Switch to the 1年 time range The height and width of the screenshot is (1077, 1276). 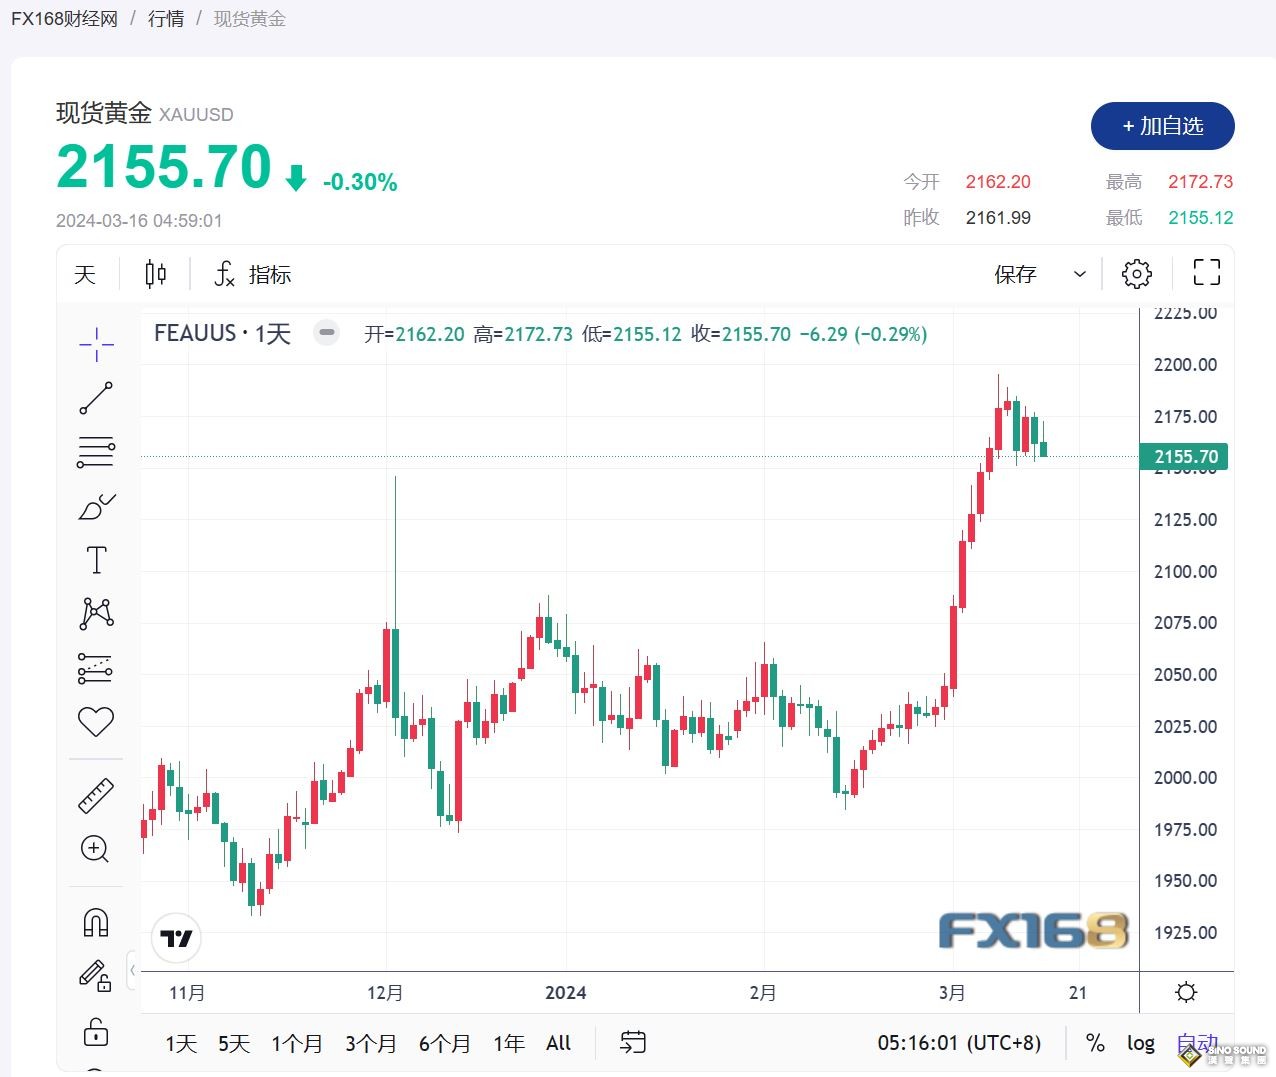coord(508,1043)
